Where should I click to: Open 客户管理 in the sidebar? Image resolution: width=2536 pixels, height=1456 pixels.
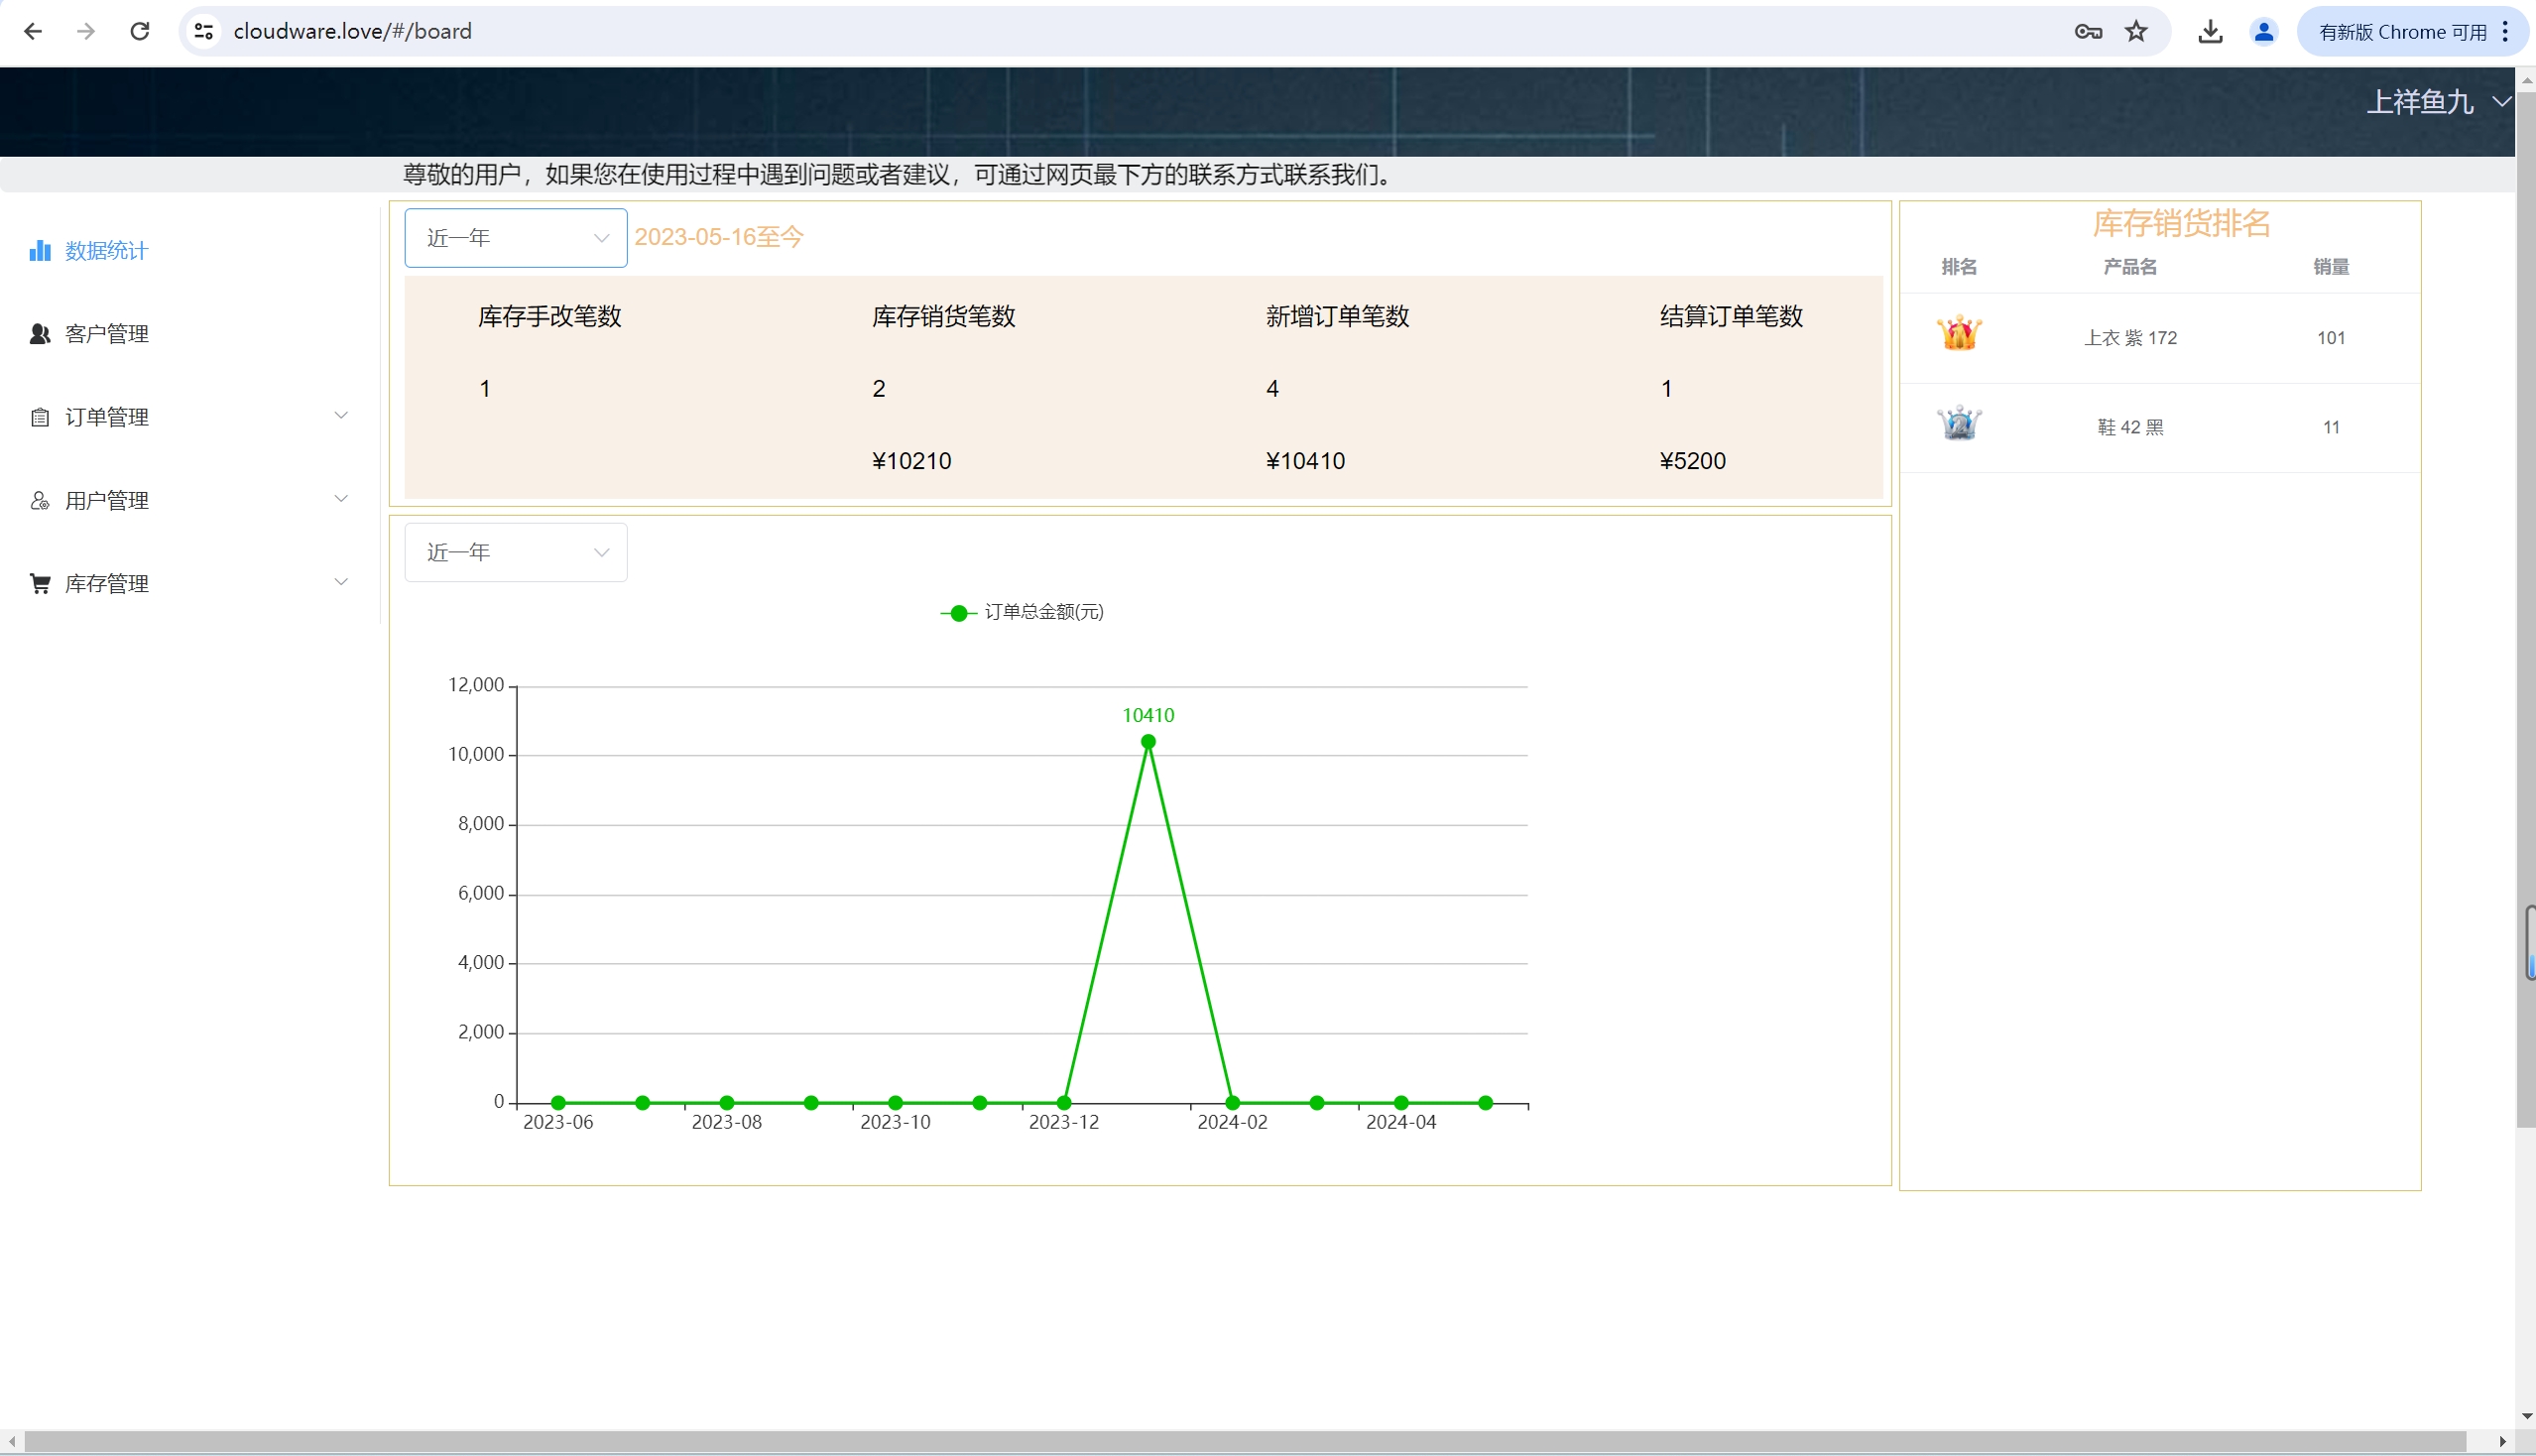point(106,333)
